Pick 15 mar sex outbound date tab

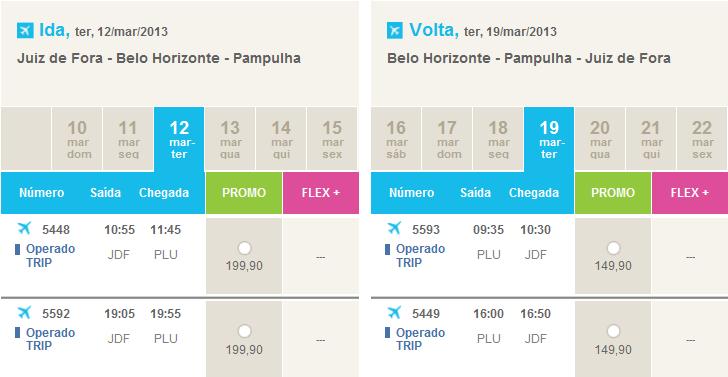pos(332,139)
